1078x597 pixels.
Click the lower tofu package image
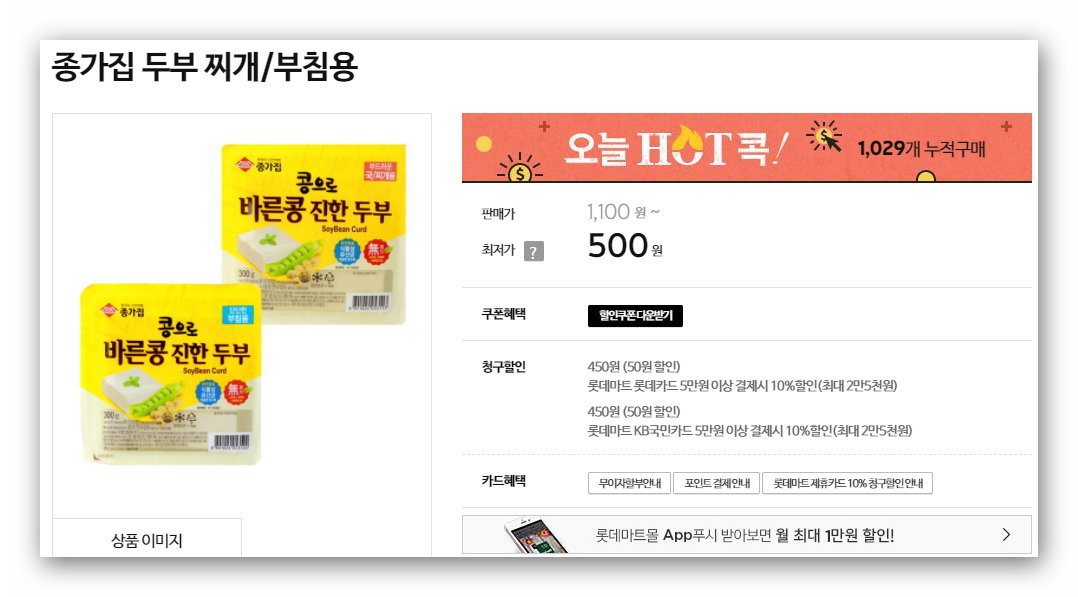171,373
